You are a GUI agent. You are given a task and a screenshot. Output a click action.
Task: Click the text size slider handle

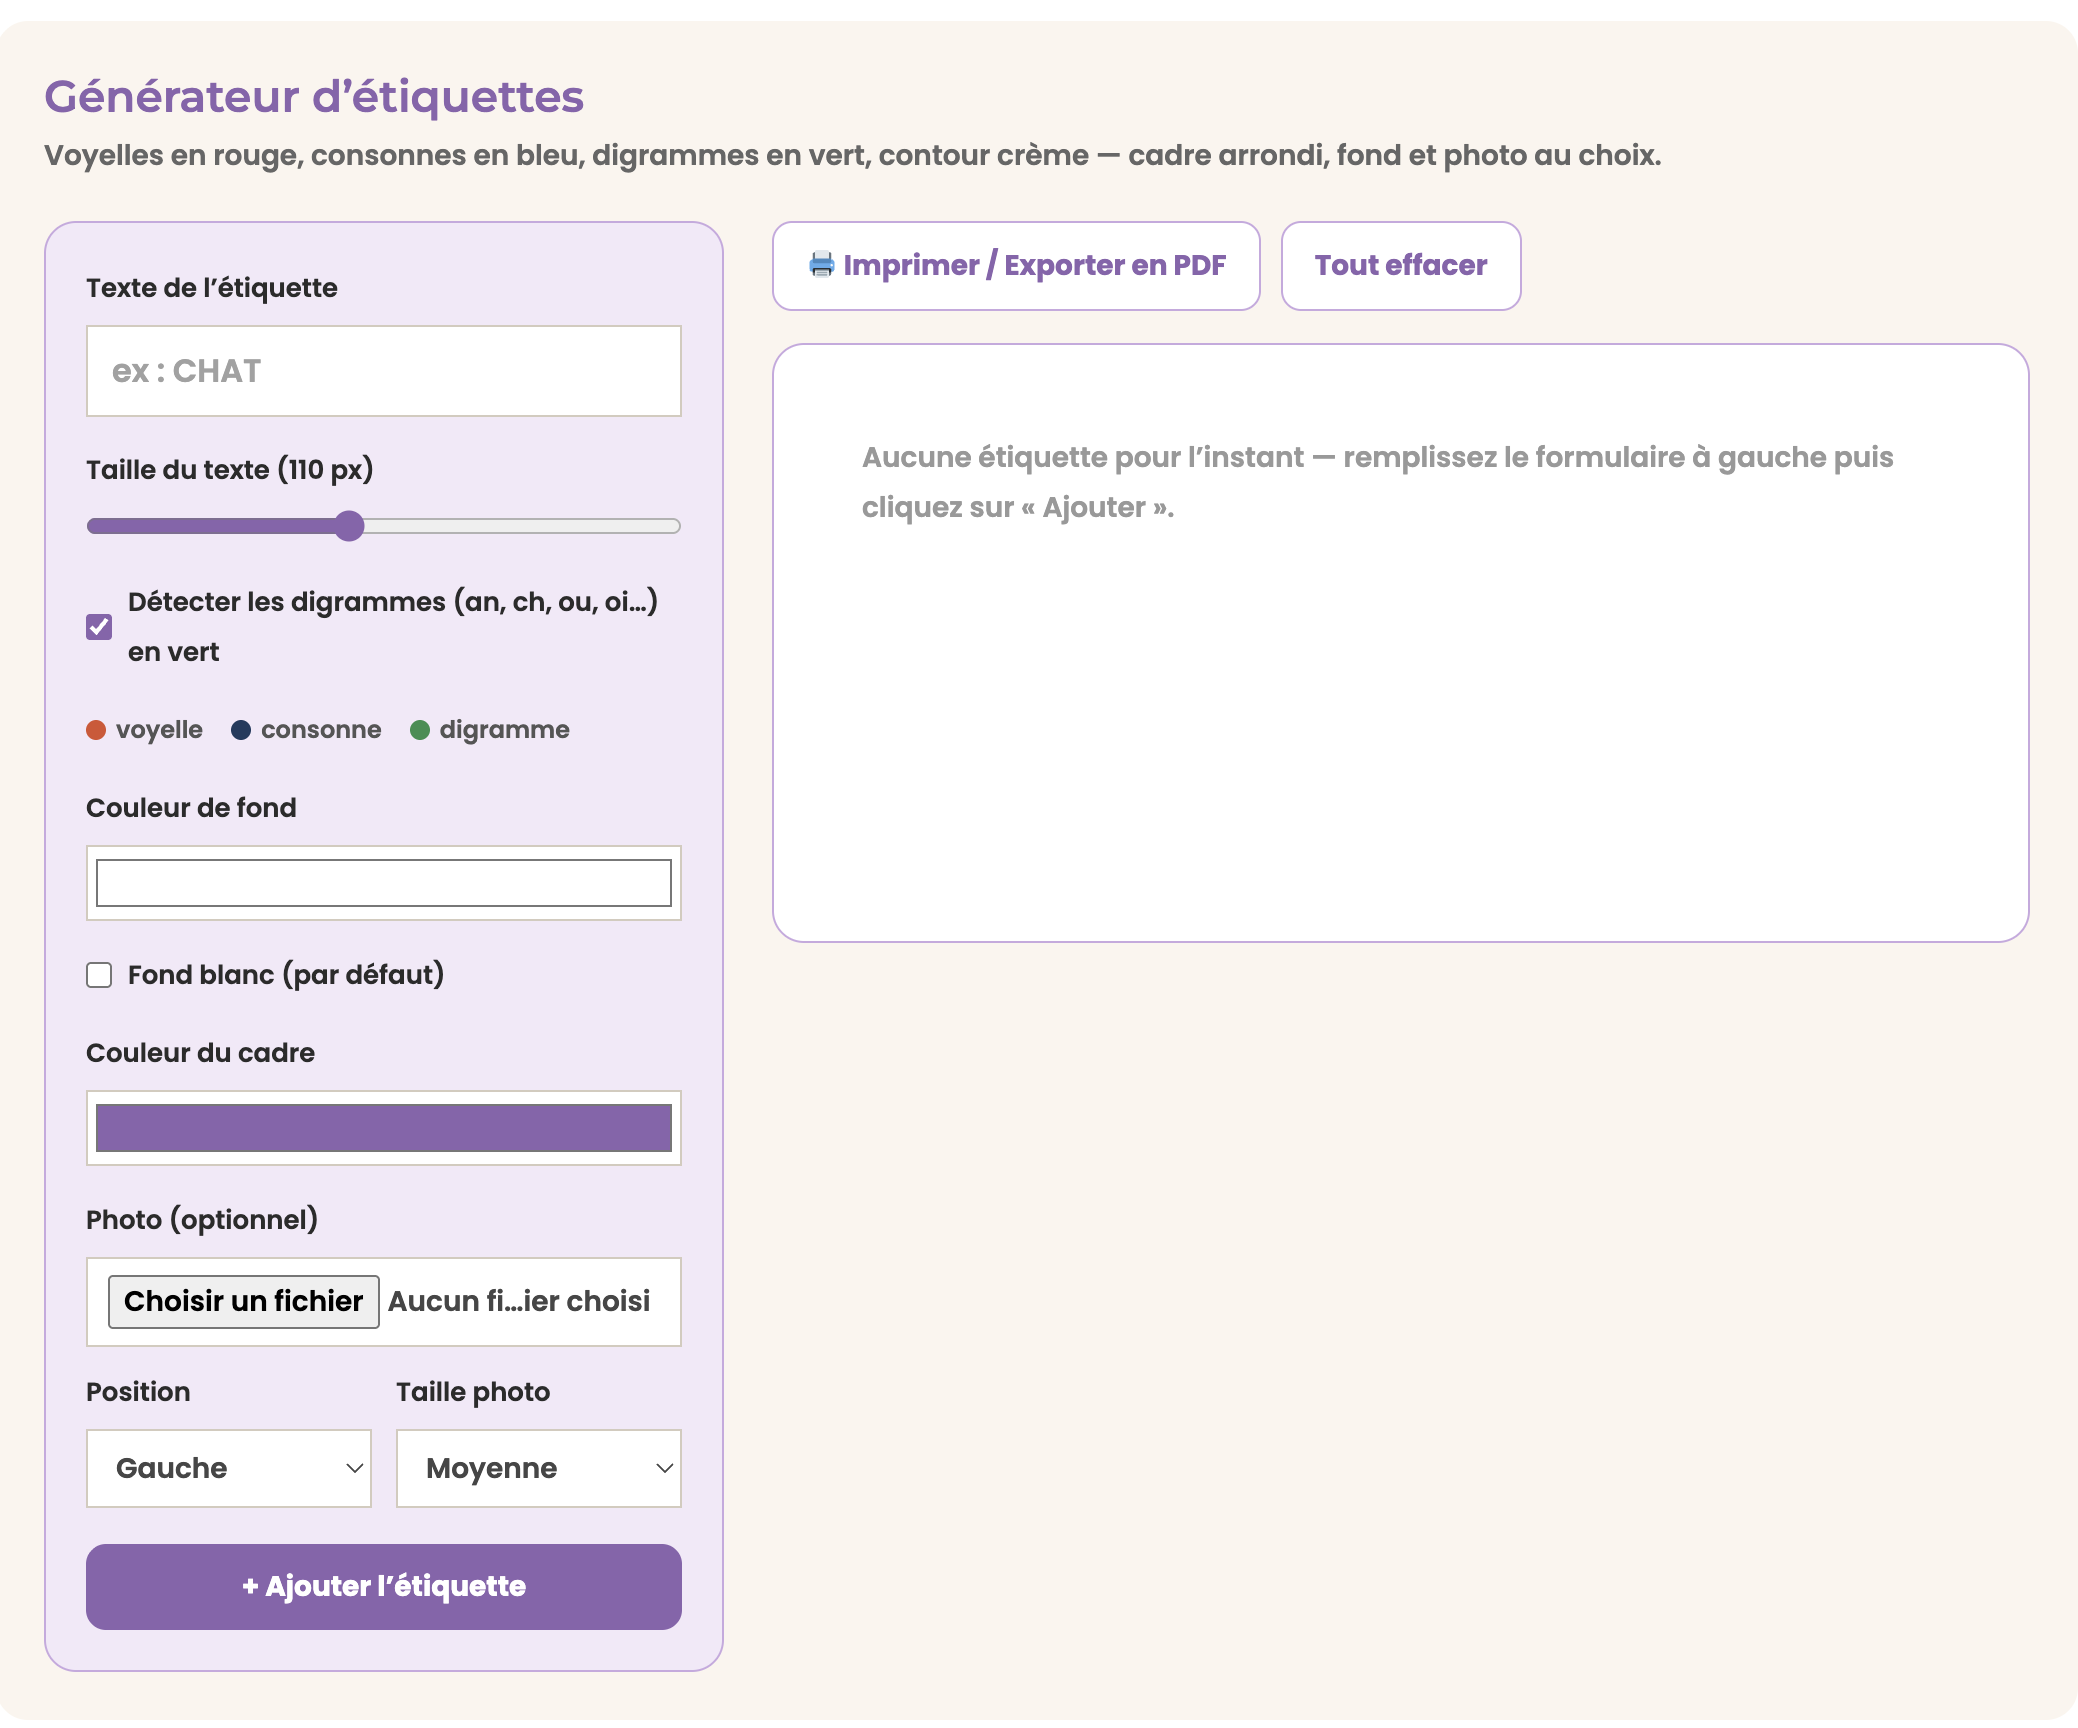coord(349,526)
